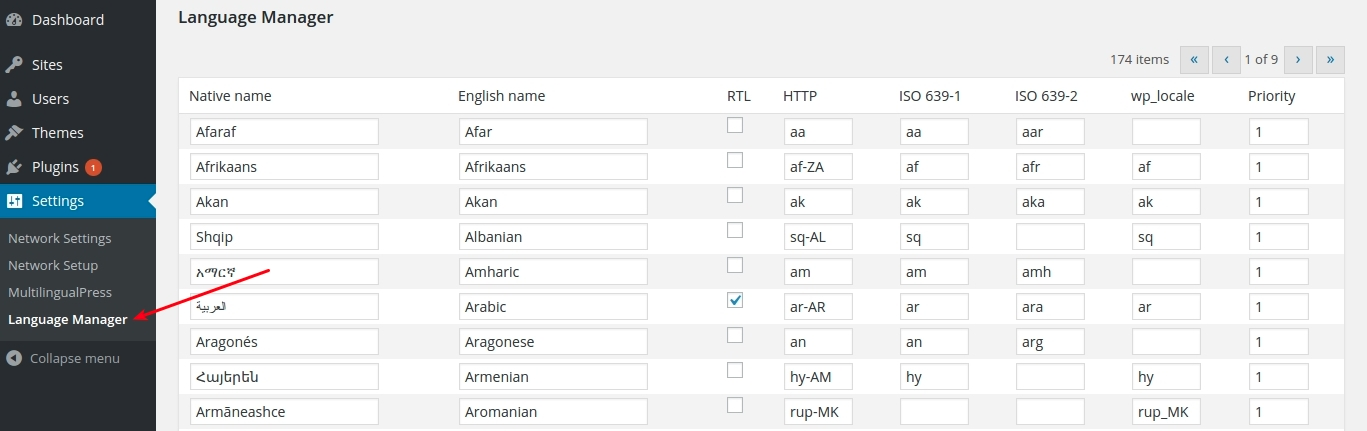Image resolution: width=1367 pixels, height=431 pixels.
Task: Edit ISO 639-2 field ara
Action: (1050, 307)
